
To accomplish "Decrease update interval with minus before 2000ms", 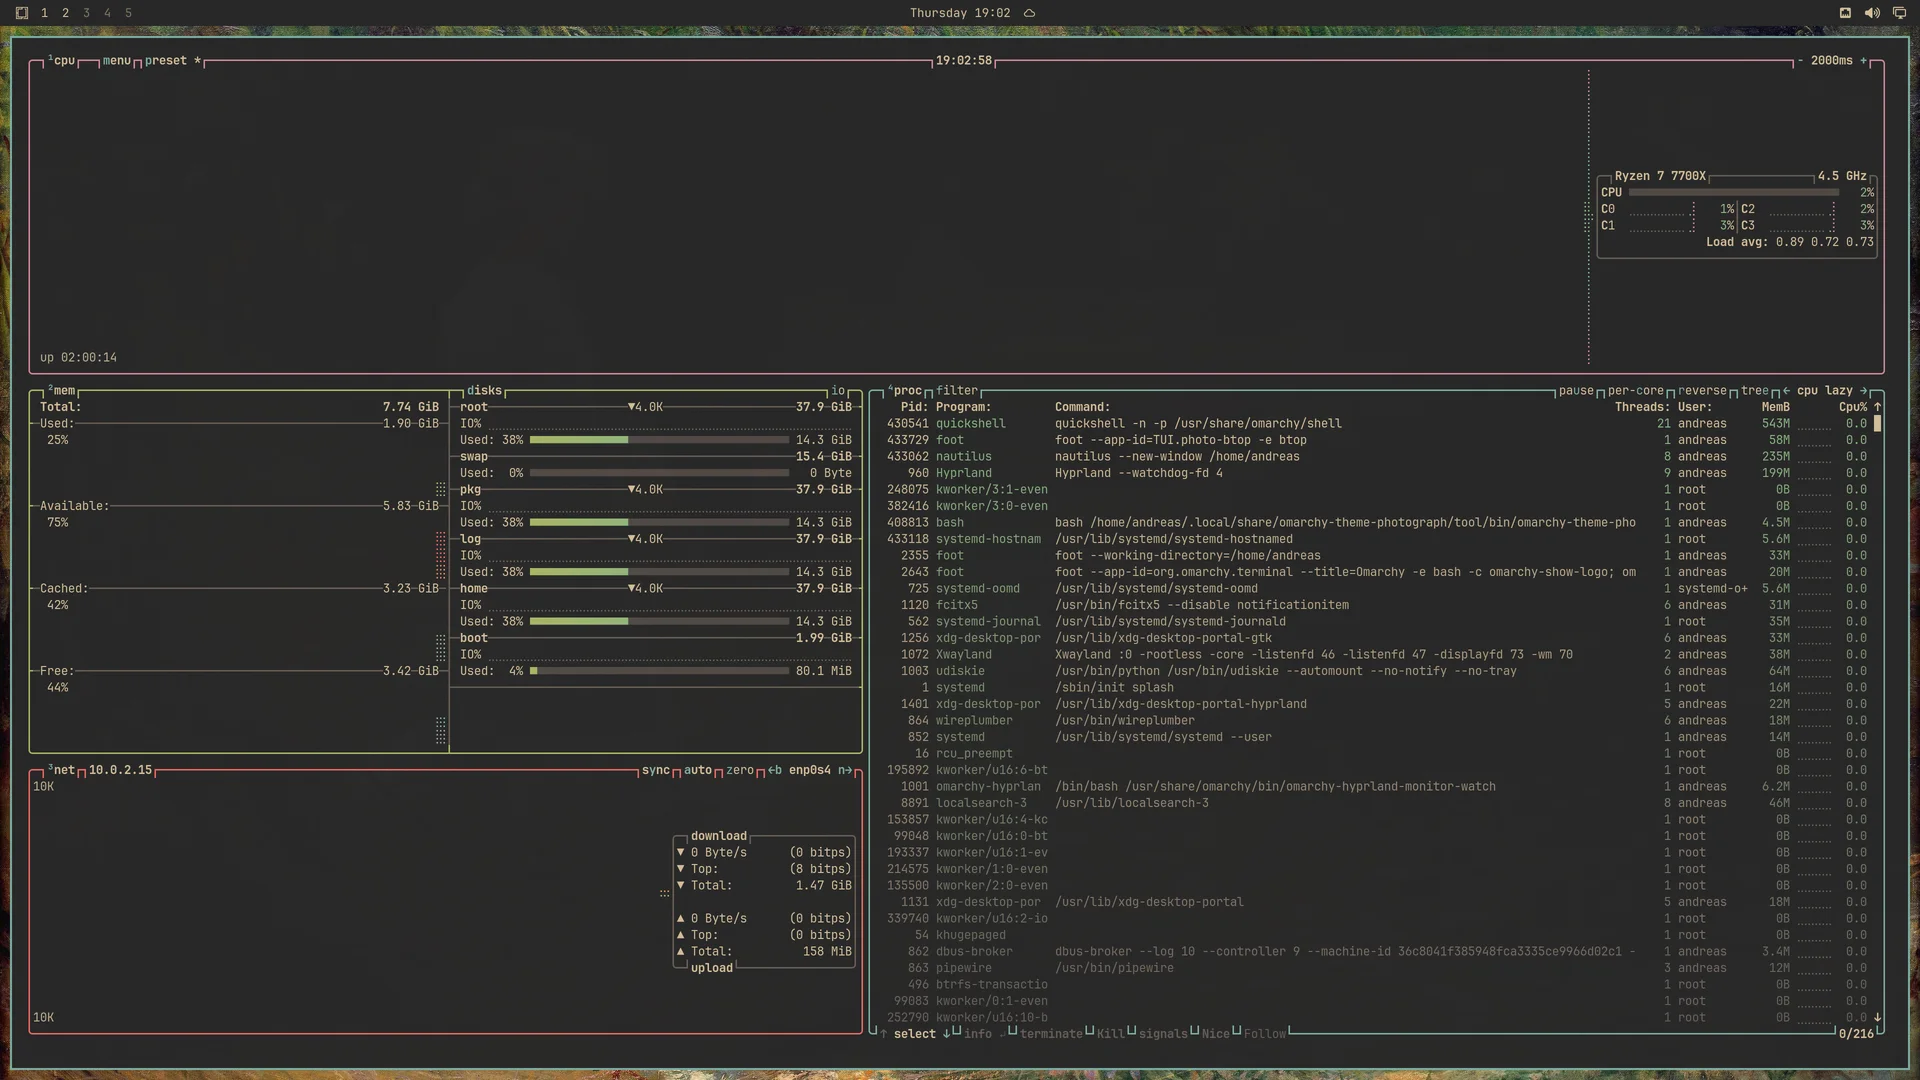I will [x=1800, y=61].
